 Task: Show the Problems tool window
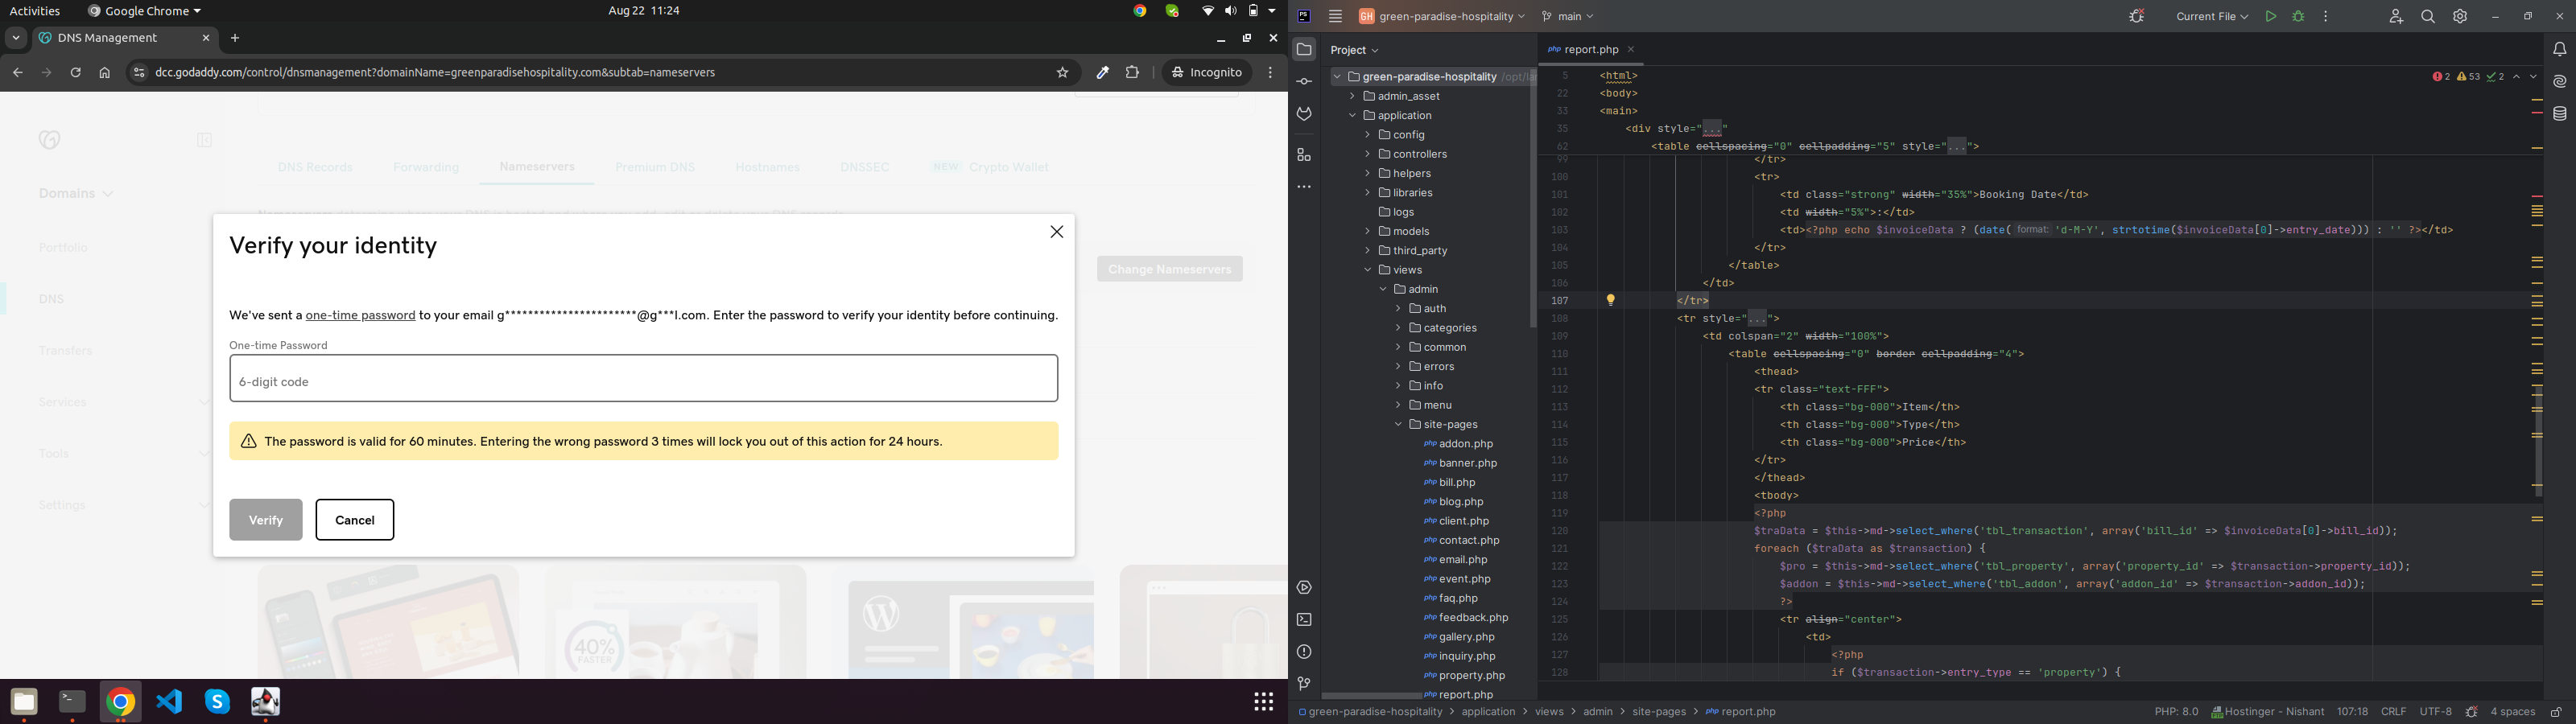click(x=1304, y=652)
